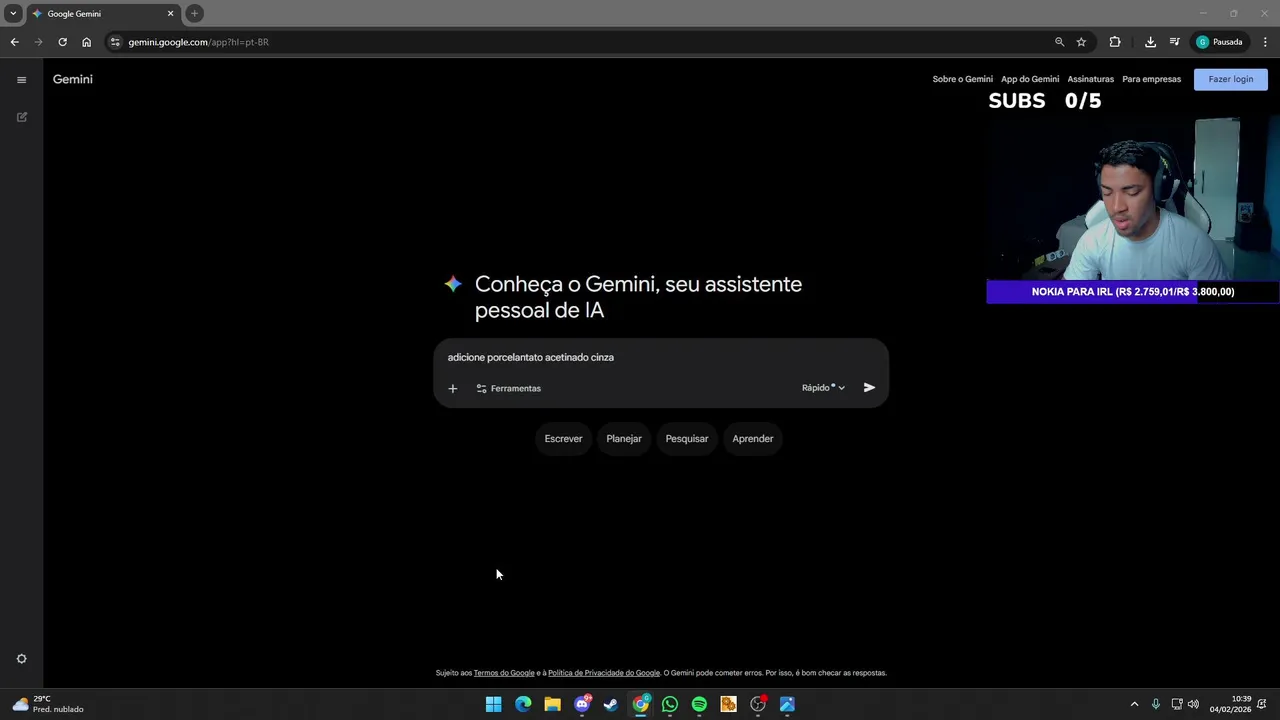
Task: Open Sobre o Gemini link
Action: pos(962,79)
